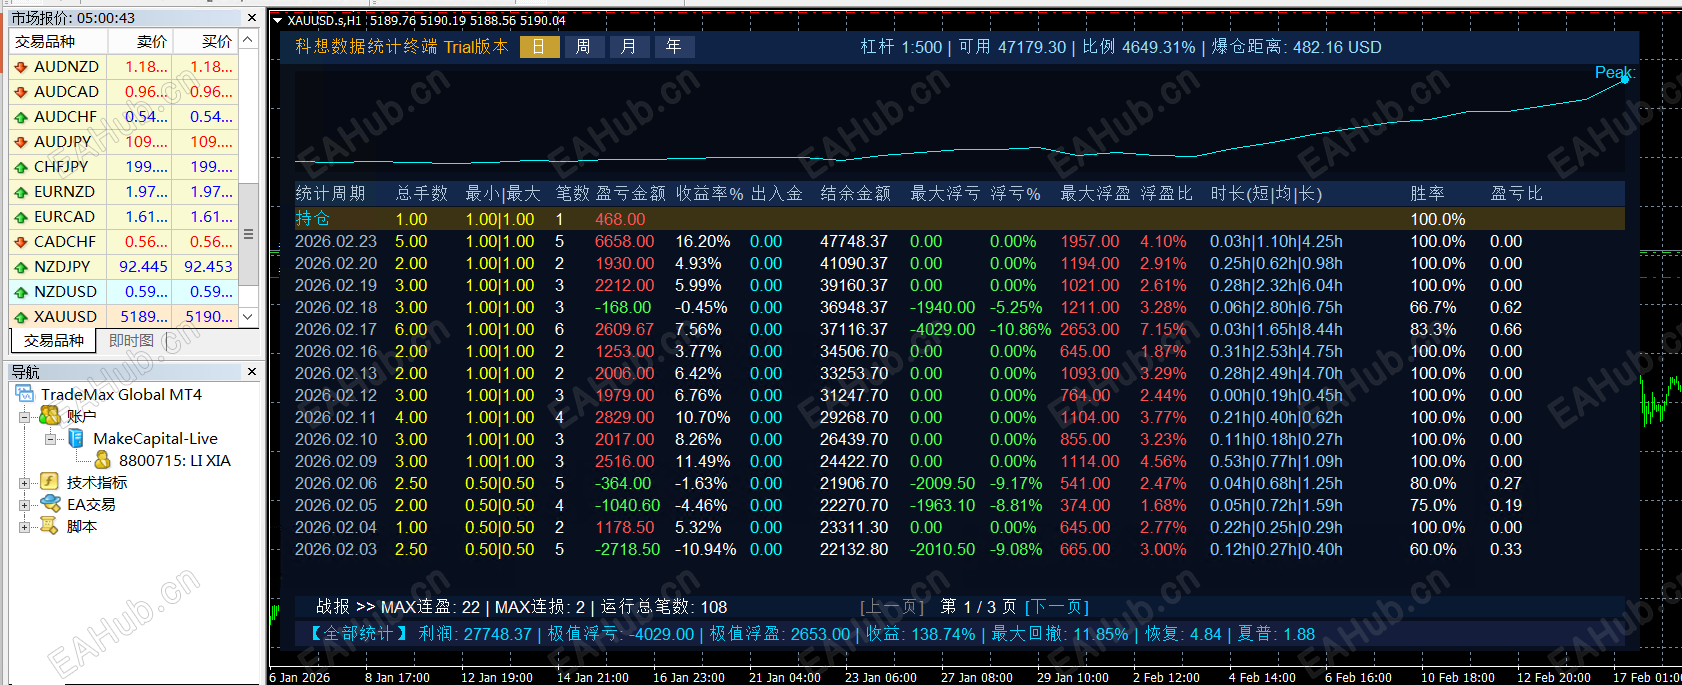The height and width of the screenshot is (685, 1682).
Task: Click the EURCAD up-arrow icon
Action: (x=21, y=217)
